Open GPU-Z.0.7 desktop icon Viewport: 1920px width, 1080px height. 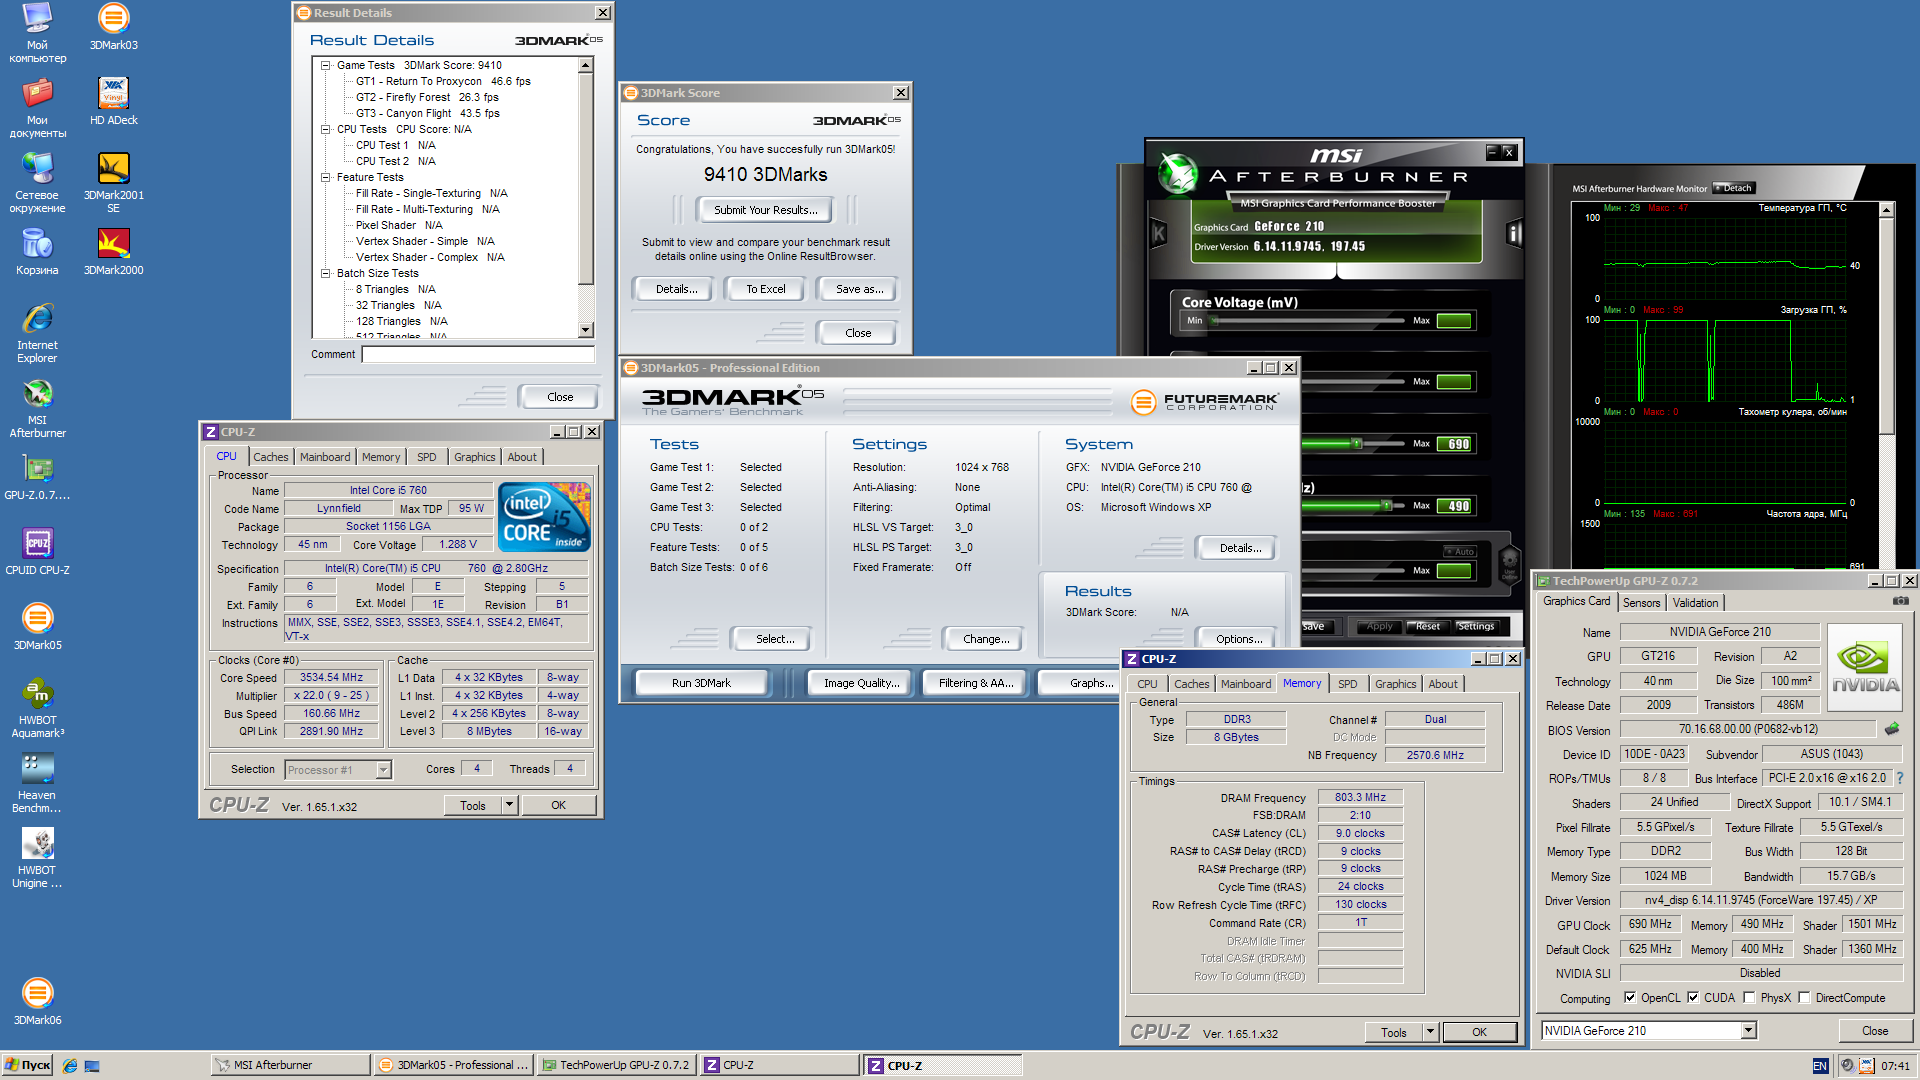[37, 477]
